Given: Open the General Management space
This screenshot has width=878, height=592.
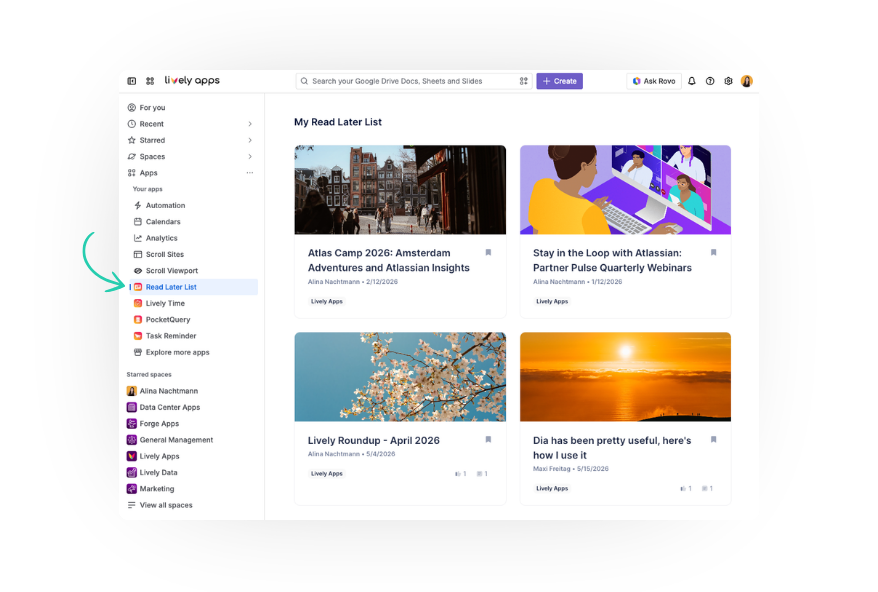Looking at the screenshot, I should tap(176, 440).
